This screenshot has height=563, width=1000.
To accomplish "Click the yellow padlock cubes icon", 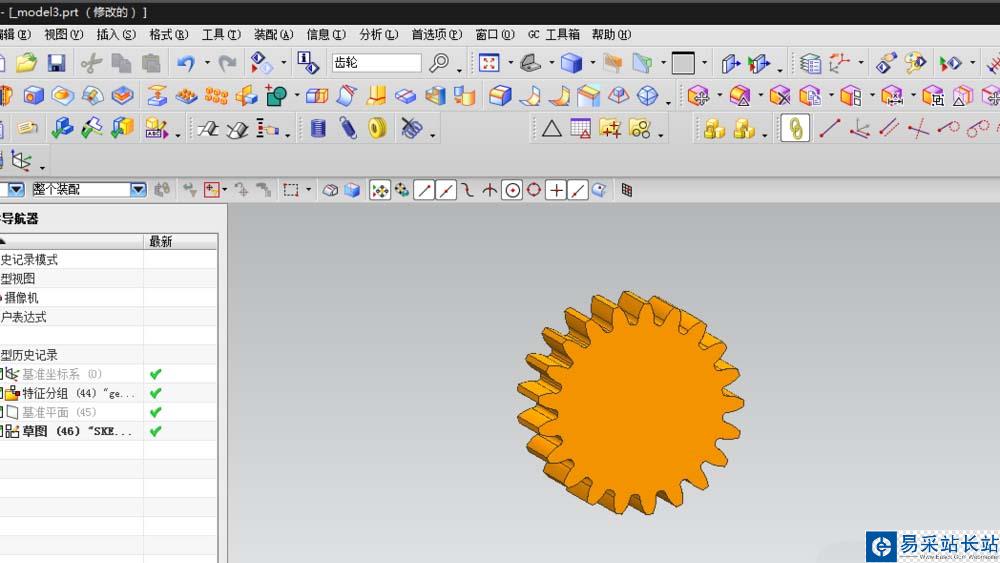I will click(x=714, y=129).
